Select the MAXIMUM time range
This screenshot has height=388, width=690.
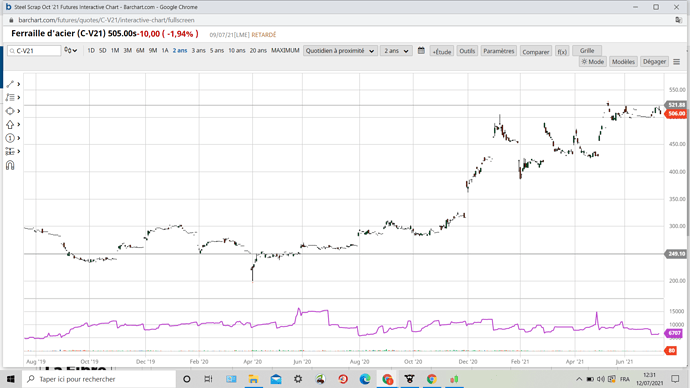point(285,51)
